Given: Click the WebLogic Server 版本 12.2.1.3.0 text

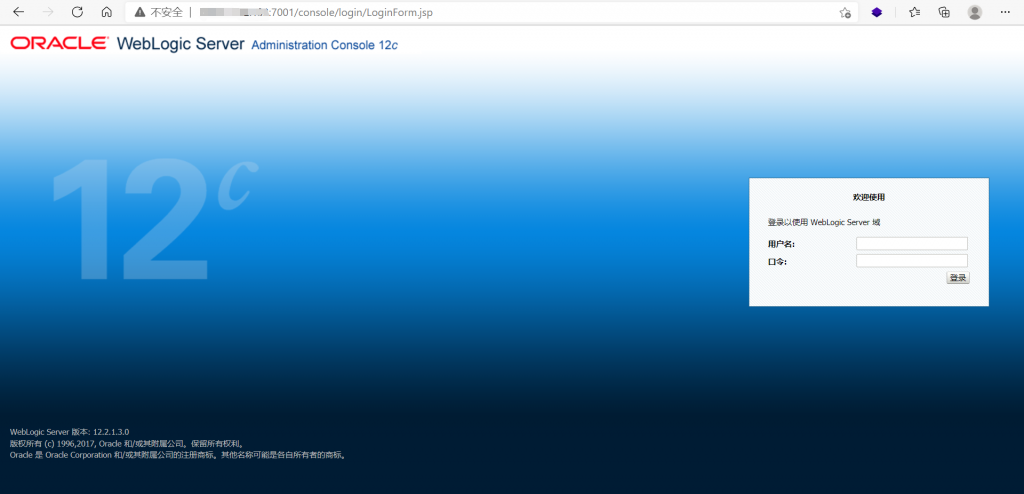Looking at the screenshot, I should click(x=70, y=432).
